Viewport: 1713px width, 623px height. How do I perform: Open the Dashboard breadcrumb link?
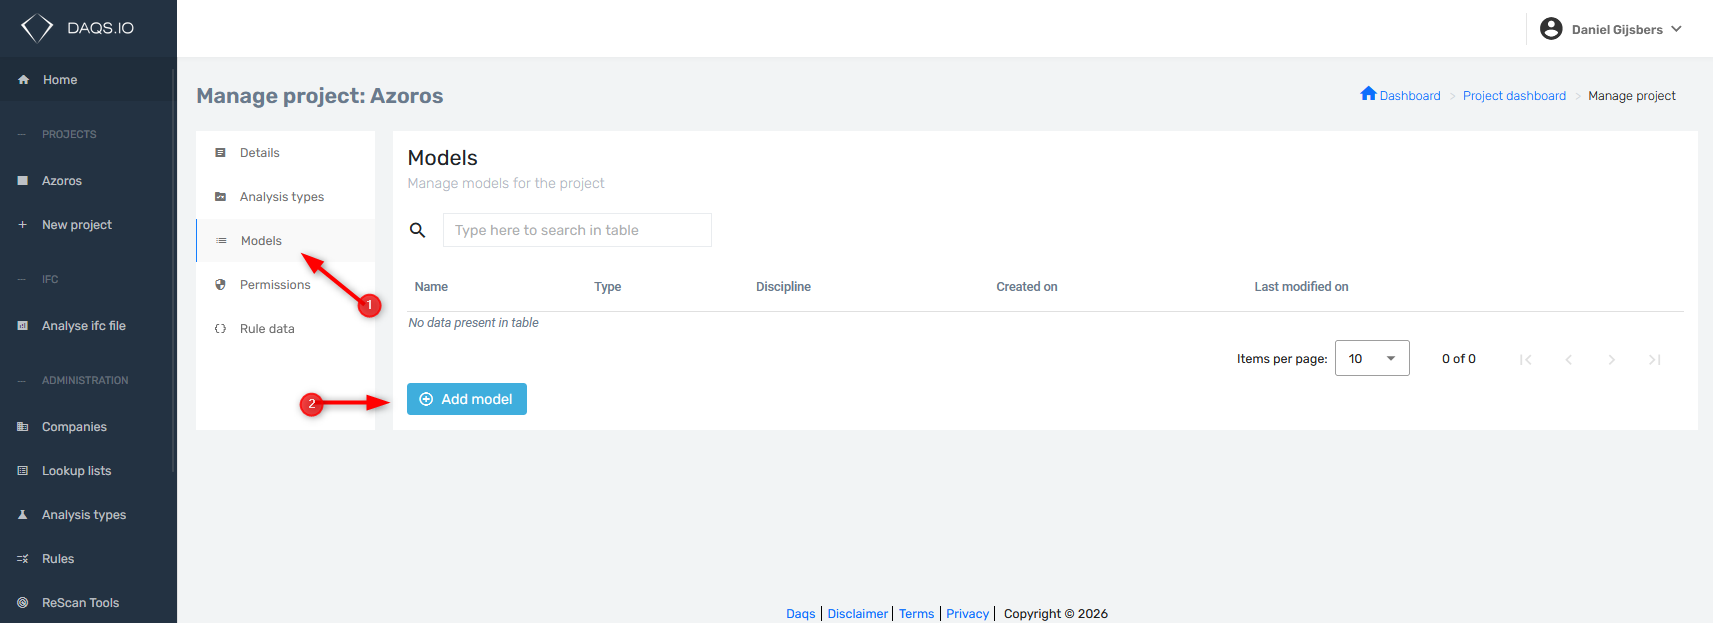click(1410, 96)
